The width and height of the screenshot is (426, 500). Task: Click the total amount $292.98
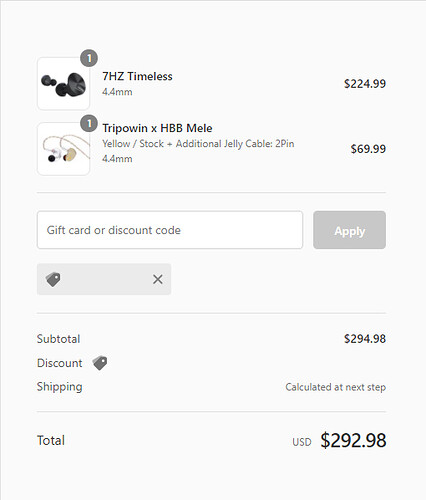pos(353,440)
